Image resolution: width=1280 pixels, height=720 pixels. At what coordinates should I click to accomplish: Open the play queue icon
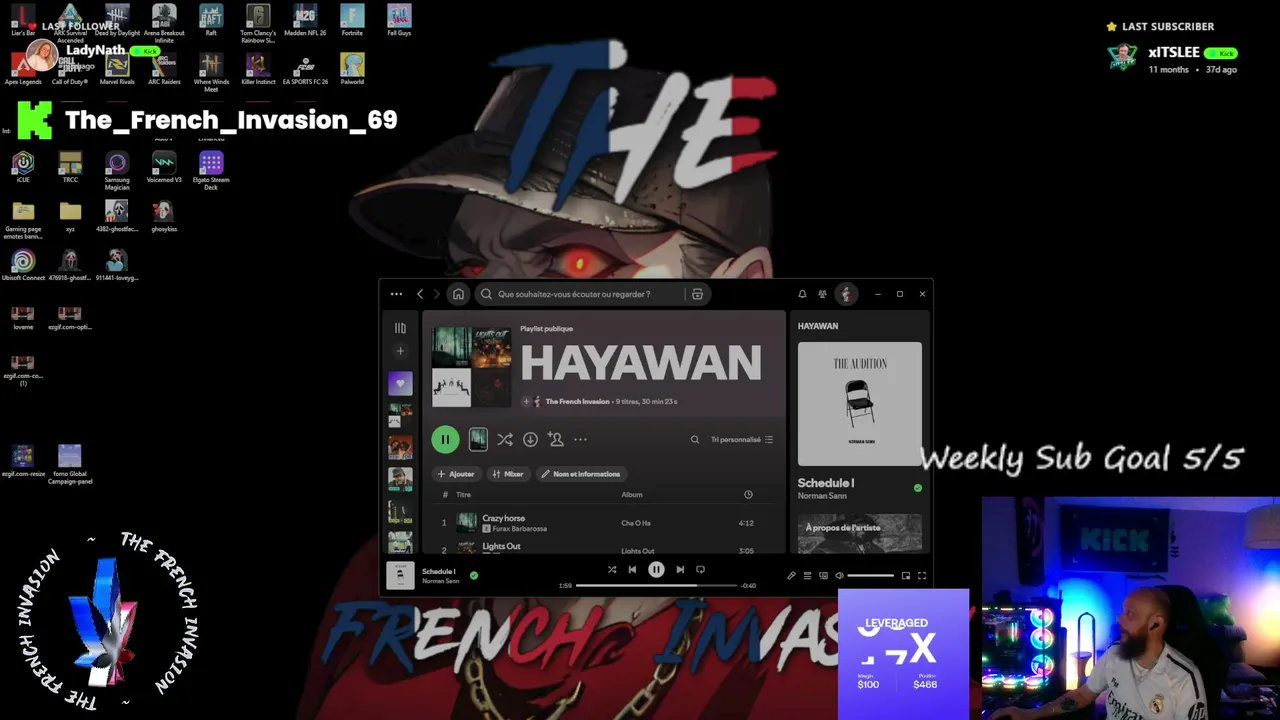pyautogui.click(x=807, y=575)
